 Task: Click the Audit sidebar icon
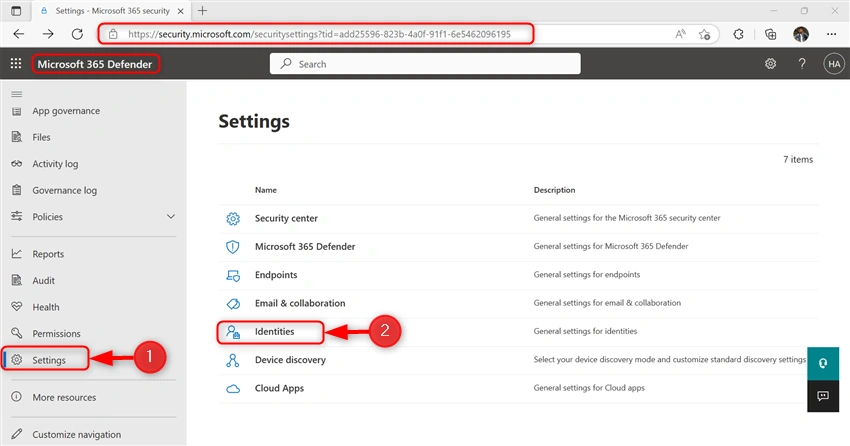(17, 280)
